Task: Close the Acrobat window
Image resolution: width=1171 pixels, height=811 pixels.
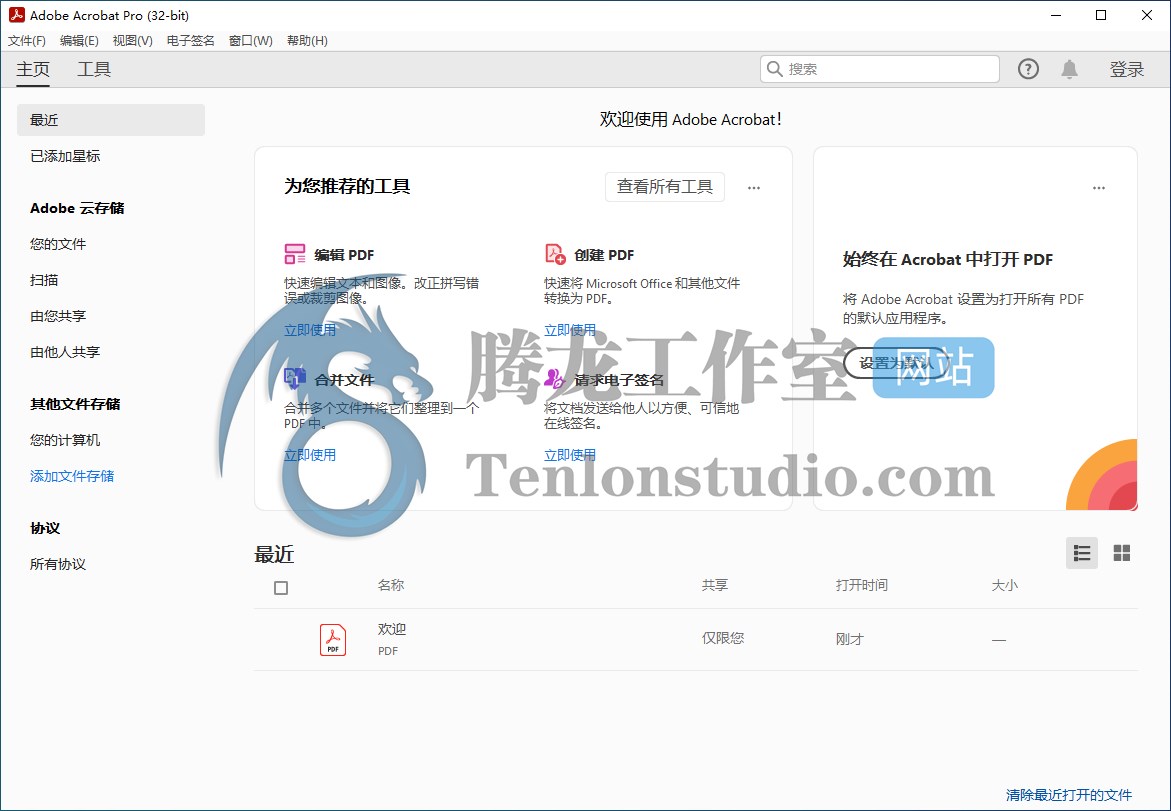Action: (x=1147, y=15)
